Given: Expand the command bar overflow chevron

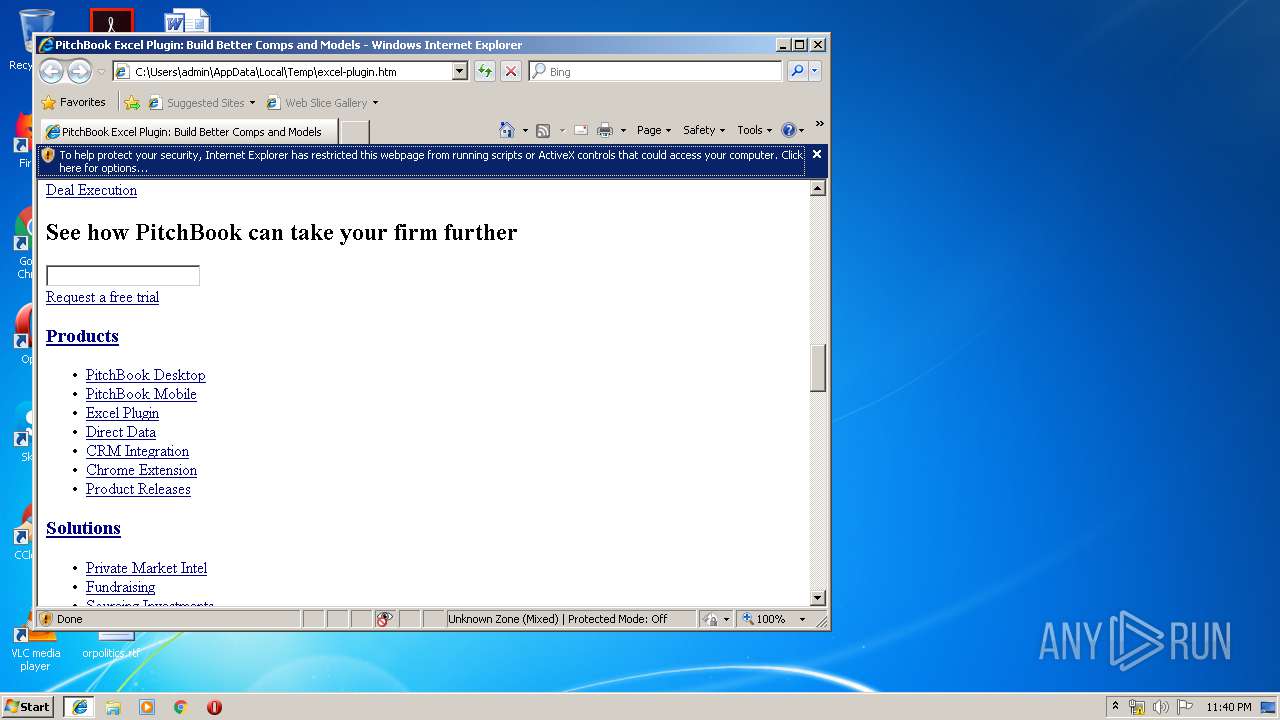Looking at the screenshot, I should click(819, 124).
